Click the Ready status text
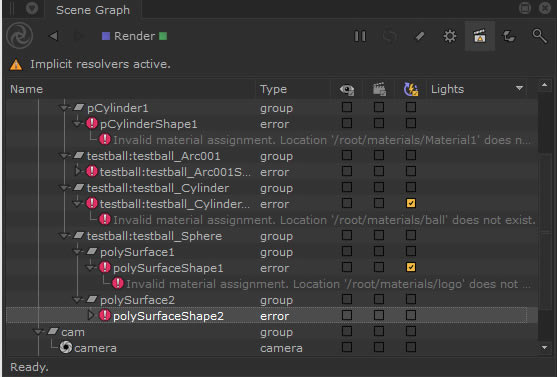The height and width of the screenshot is (377, 557). point(29,367)
